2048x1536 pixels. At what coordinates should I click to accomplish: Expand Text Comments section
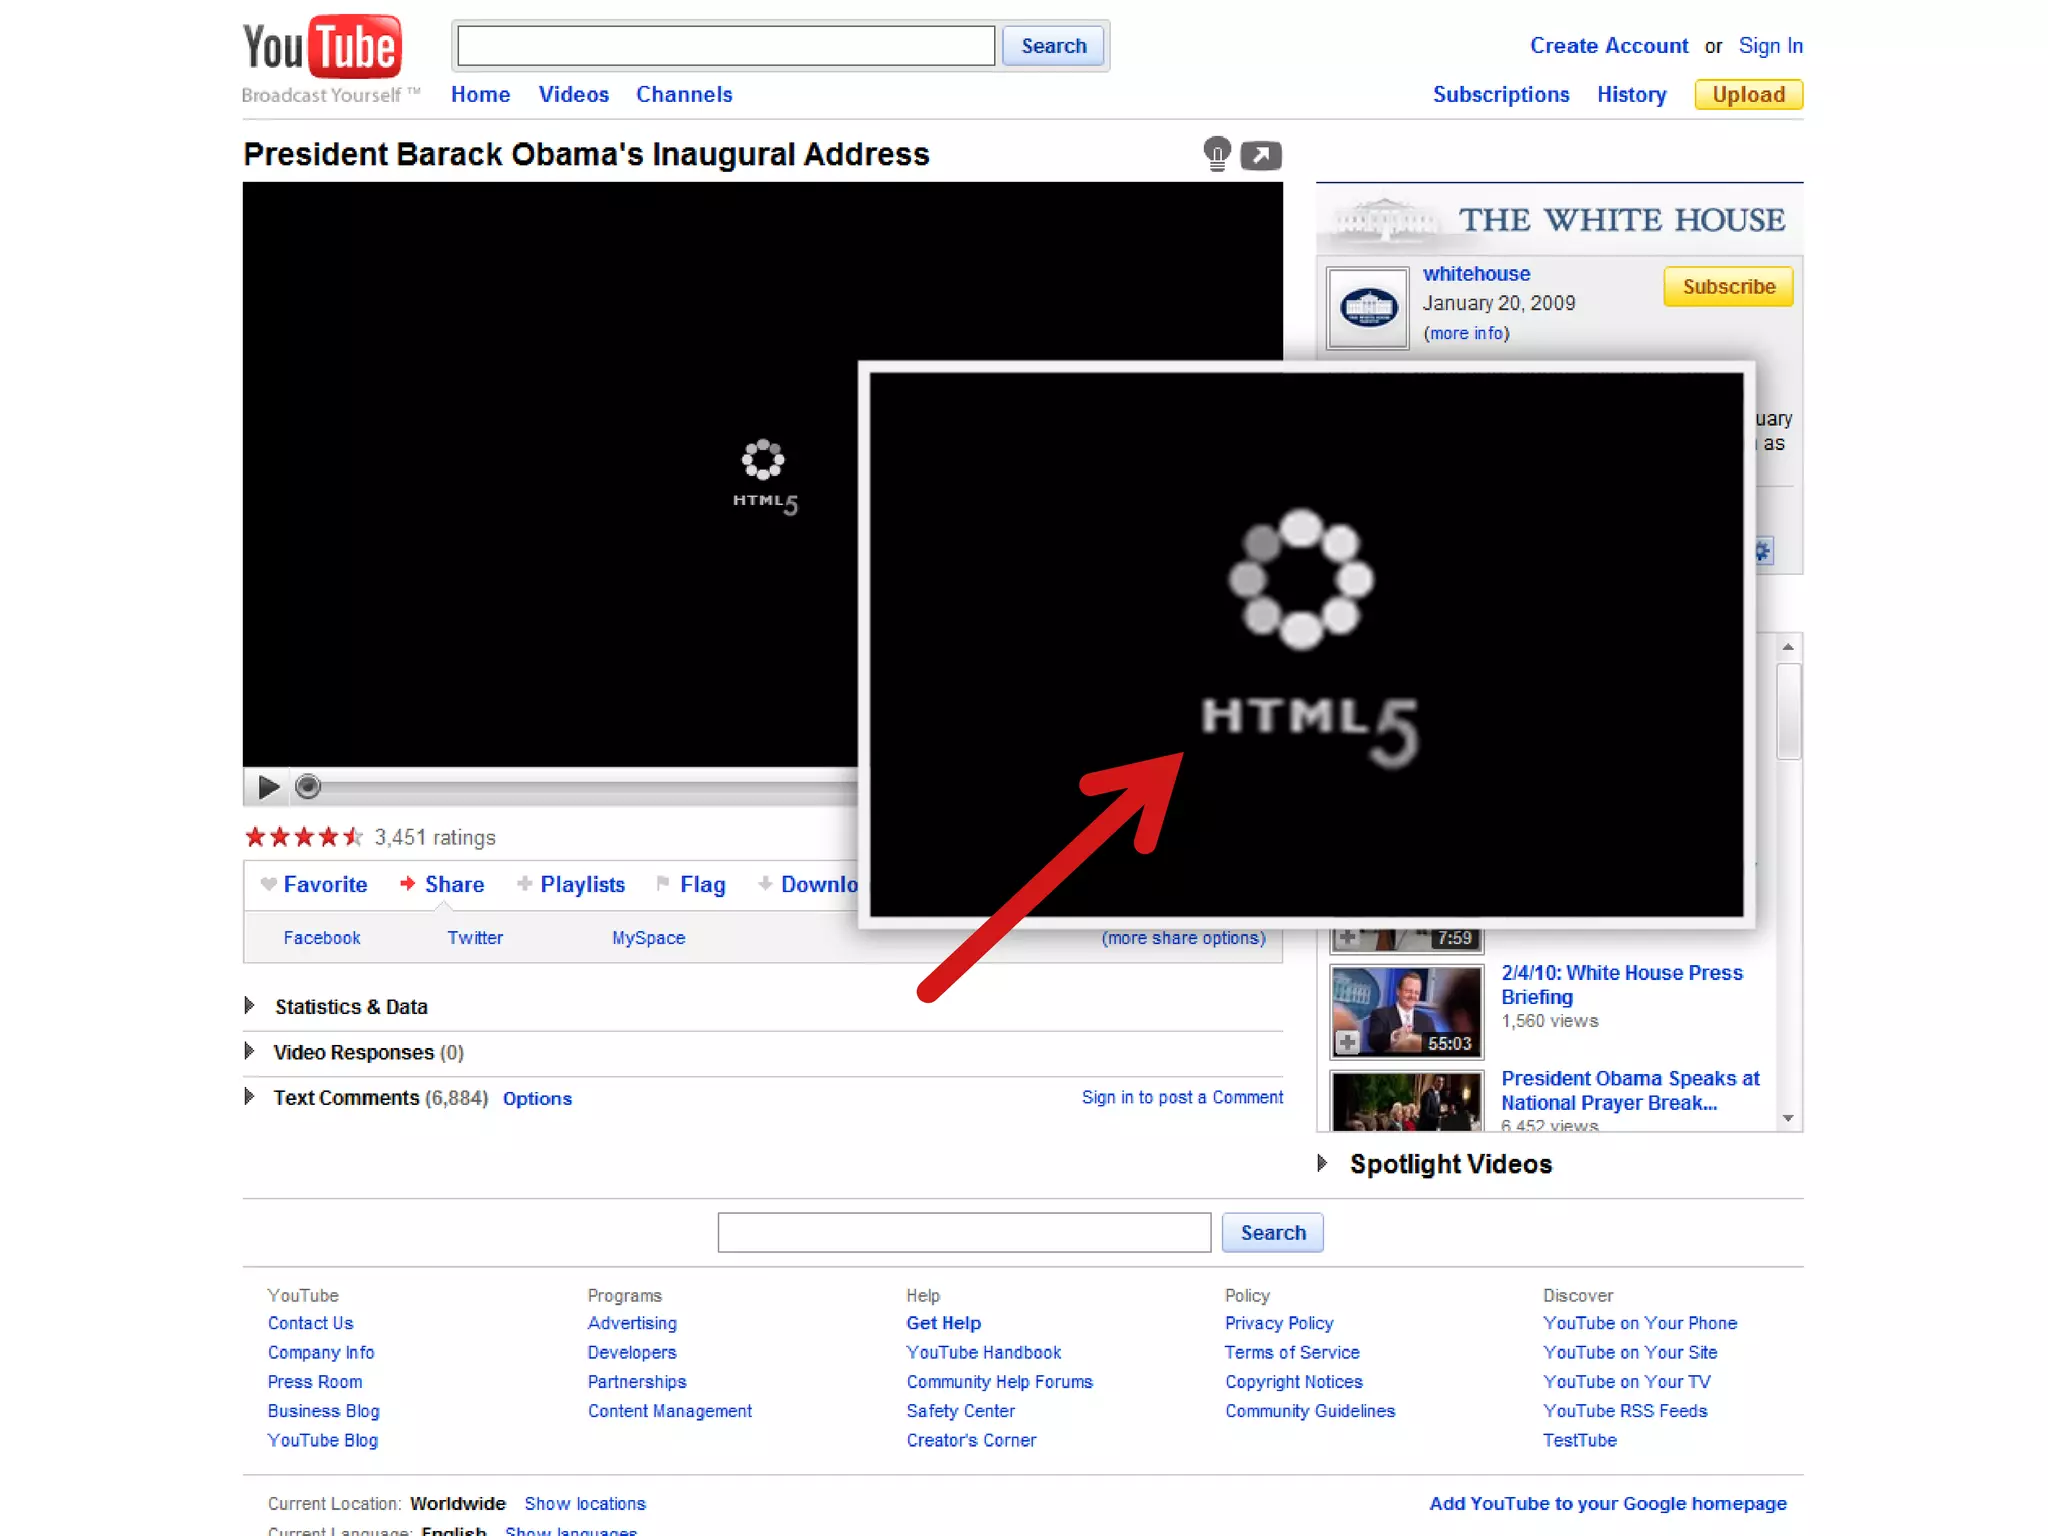(x=366, y=1097)
